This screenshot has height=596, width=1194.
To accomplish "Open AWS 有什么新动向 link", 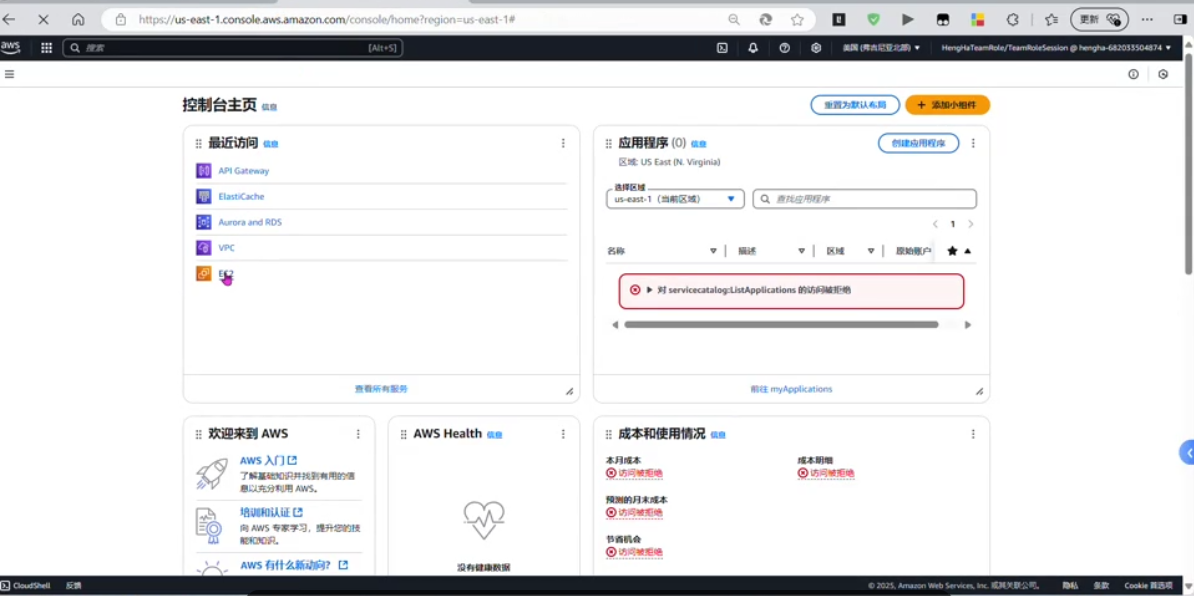I will pyautogui.click(x=294, y=565).
